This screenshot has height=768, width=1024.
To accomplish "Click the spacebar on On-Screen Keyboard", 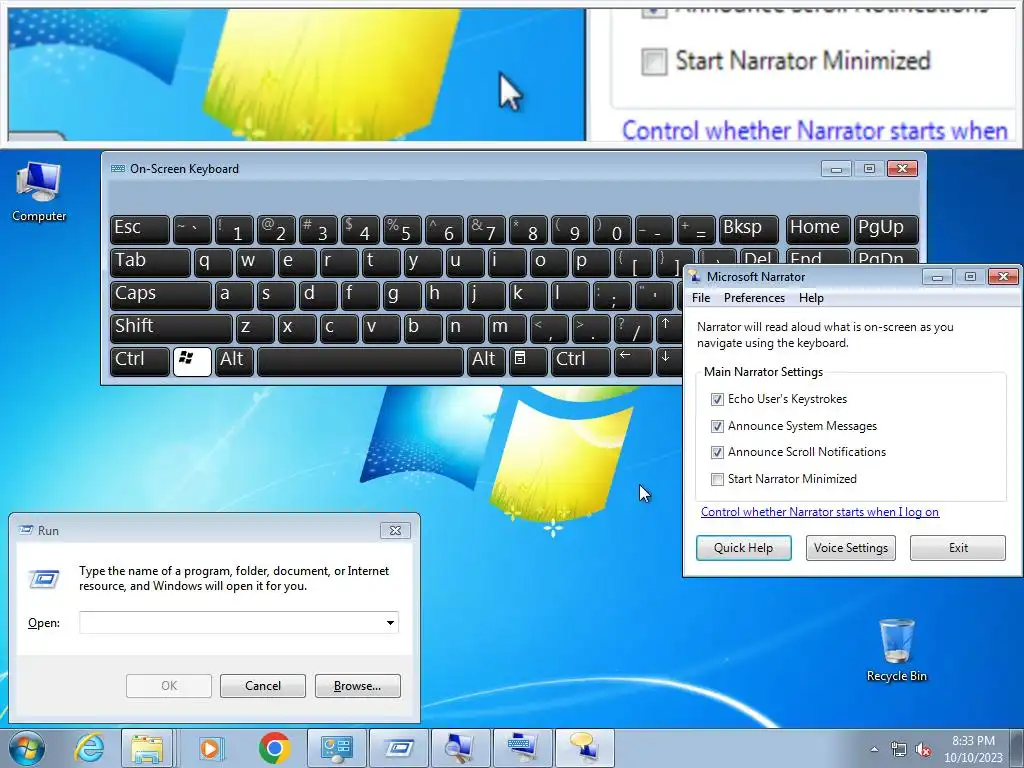I will pos(360,361).
